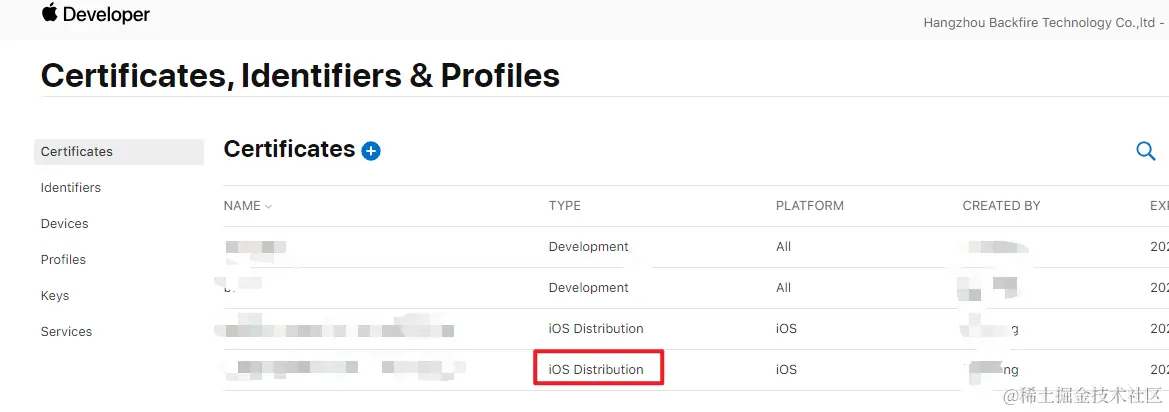1169x412 pixels.
Task: Click iOS platform cell in the third row
Action: [x=786, y=329]
